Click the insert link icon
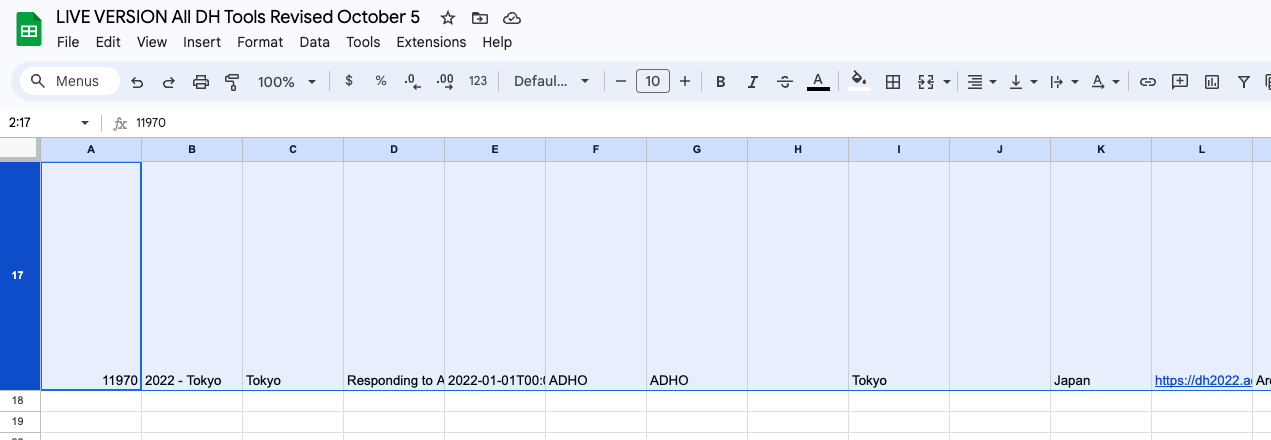The height and width of the screenshot is (440, 1271). [1148, 82]
